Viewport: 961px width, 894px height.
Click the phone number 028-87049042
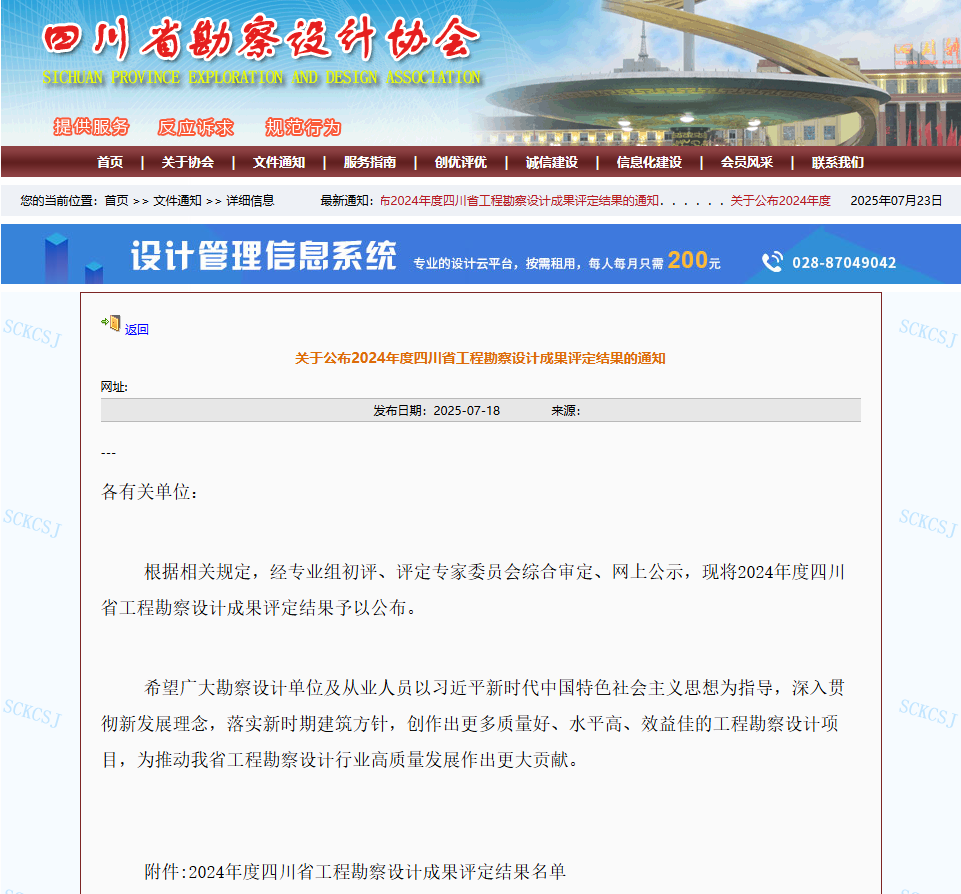click(x=844, y=263)
